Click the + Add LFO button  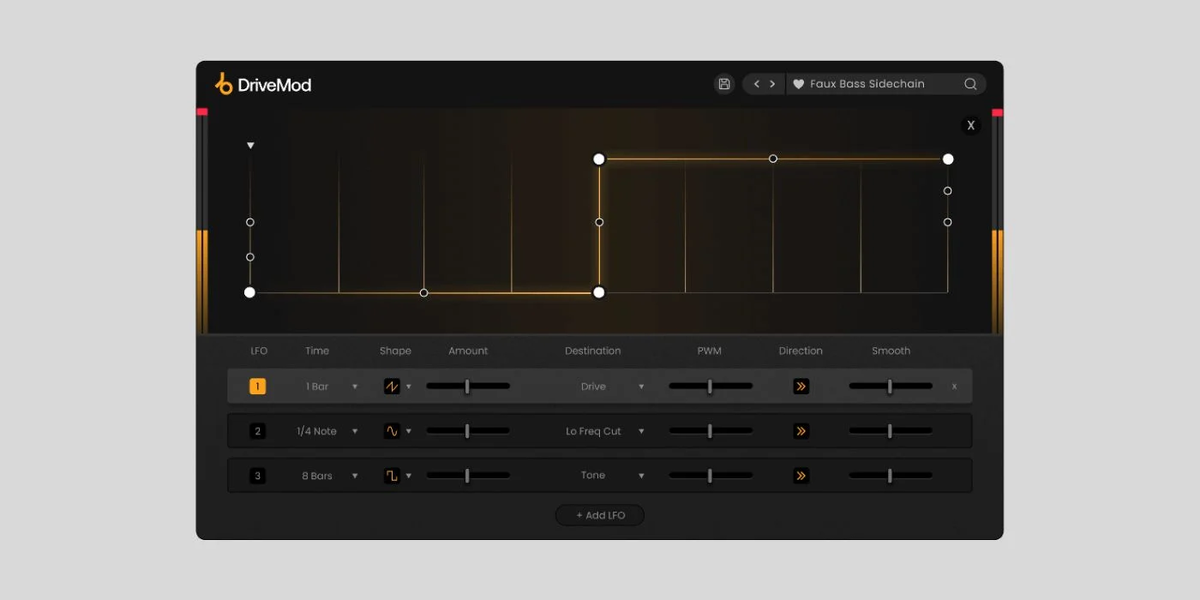point(600,515)
